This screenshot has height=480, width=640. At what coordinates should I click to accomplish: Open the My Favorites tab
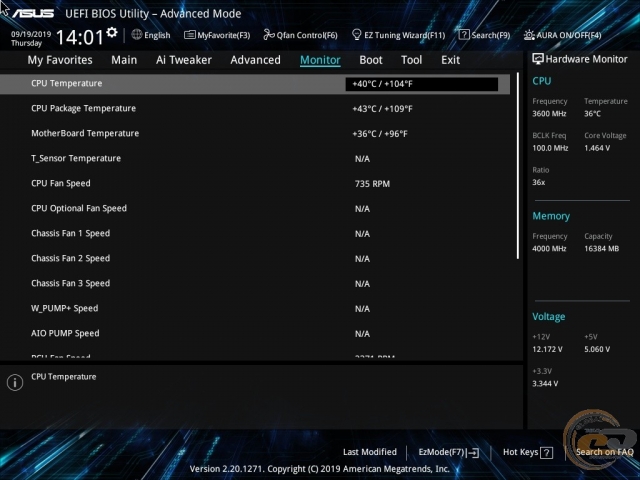coord(60,60)
